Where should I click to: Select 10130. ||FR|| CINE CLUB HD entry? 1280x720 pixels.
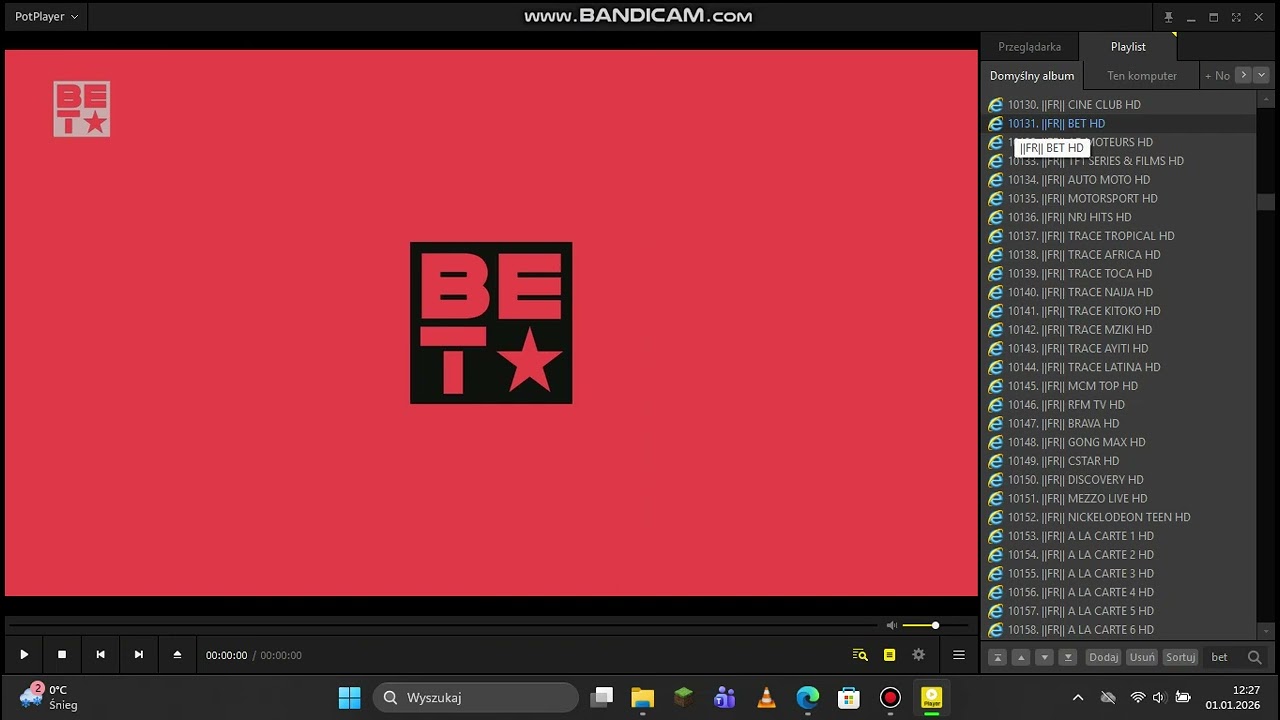coord(1118,105)
